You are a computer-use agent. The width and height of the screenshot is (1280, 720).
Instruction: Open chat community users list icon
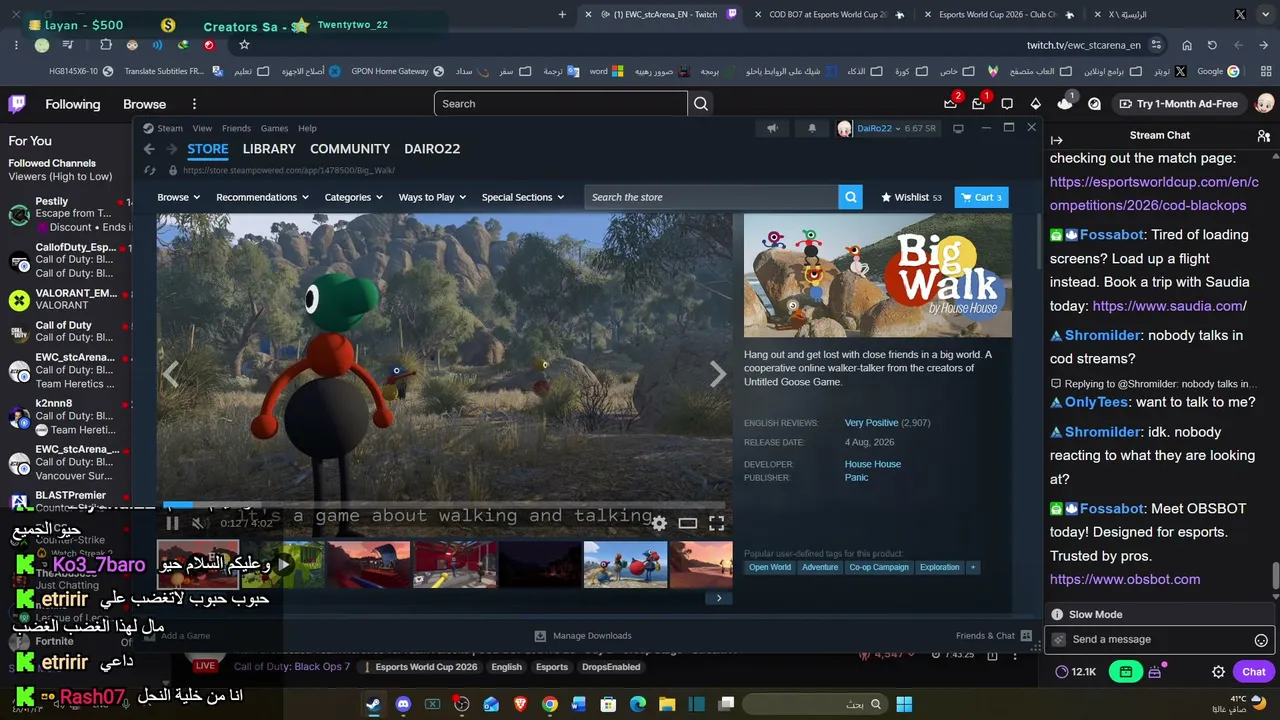tap(1264, 136)
